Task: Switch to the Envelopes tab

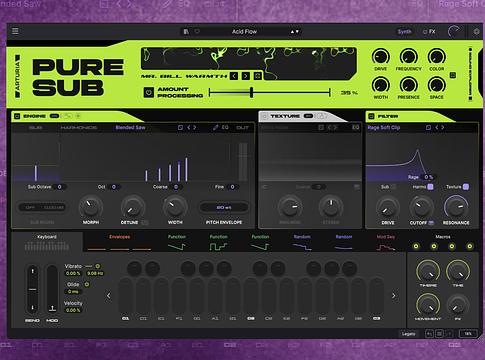Action: tap(119, 242)
